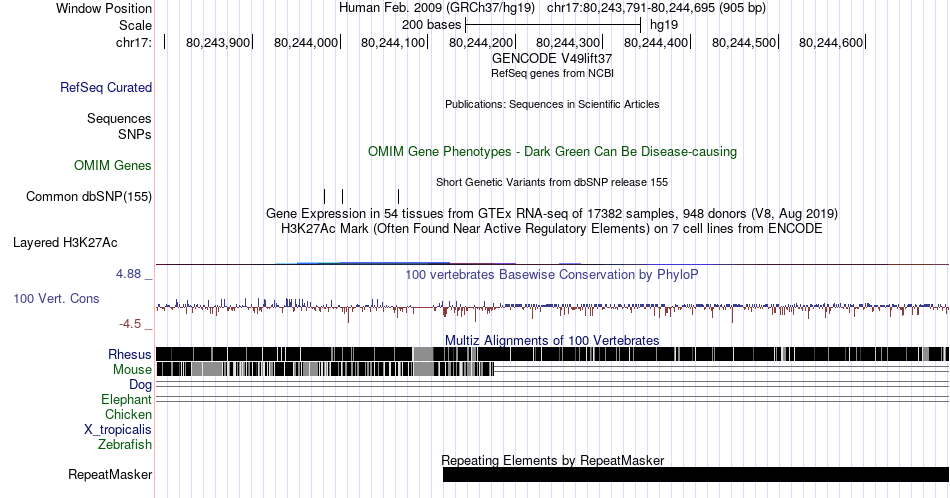Click Multiz Alignments of 100 Vertebrates title
The width and height of the screenshot is (950, 498).
(x=552, y=340)
